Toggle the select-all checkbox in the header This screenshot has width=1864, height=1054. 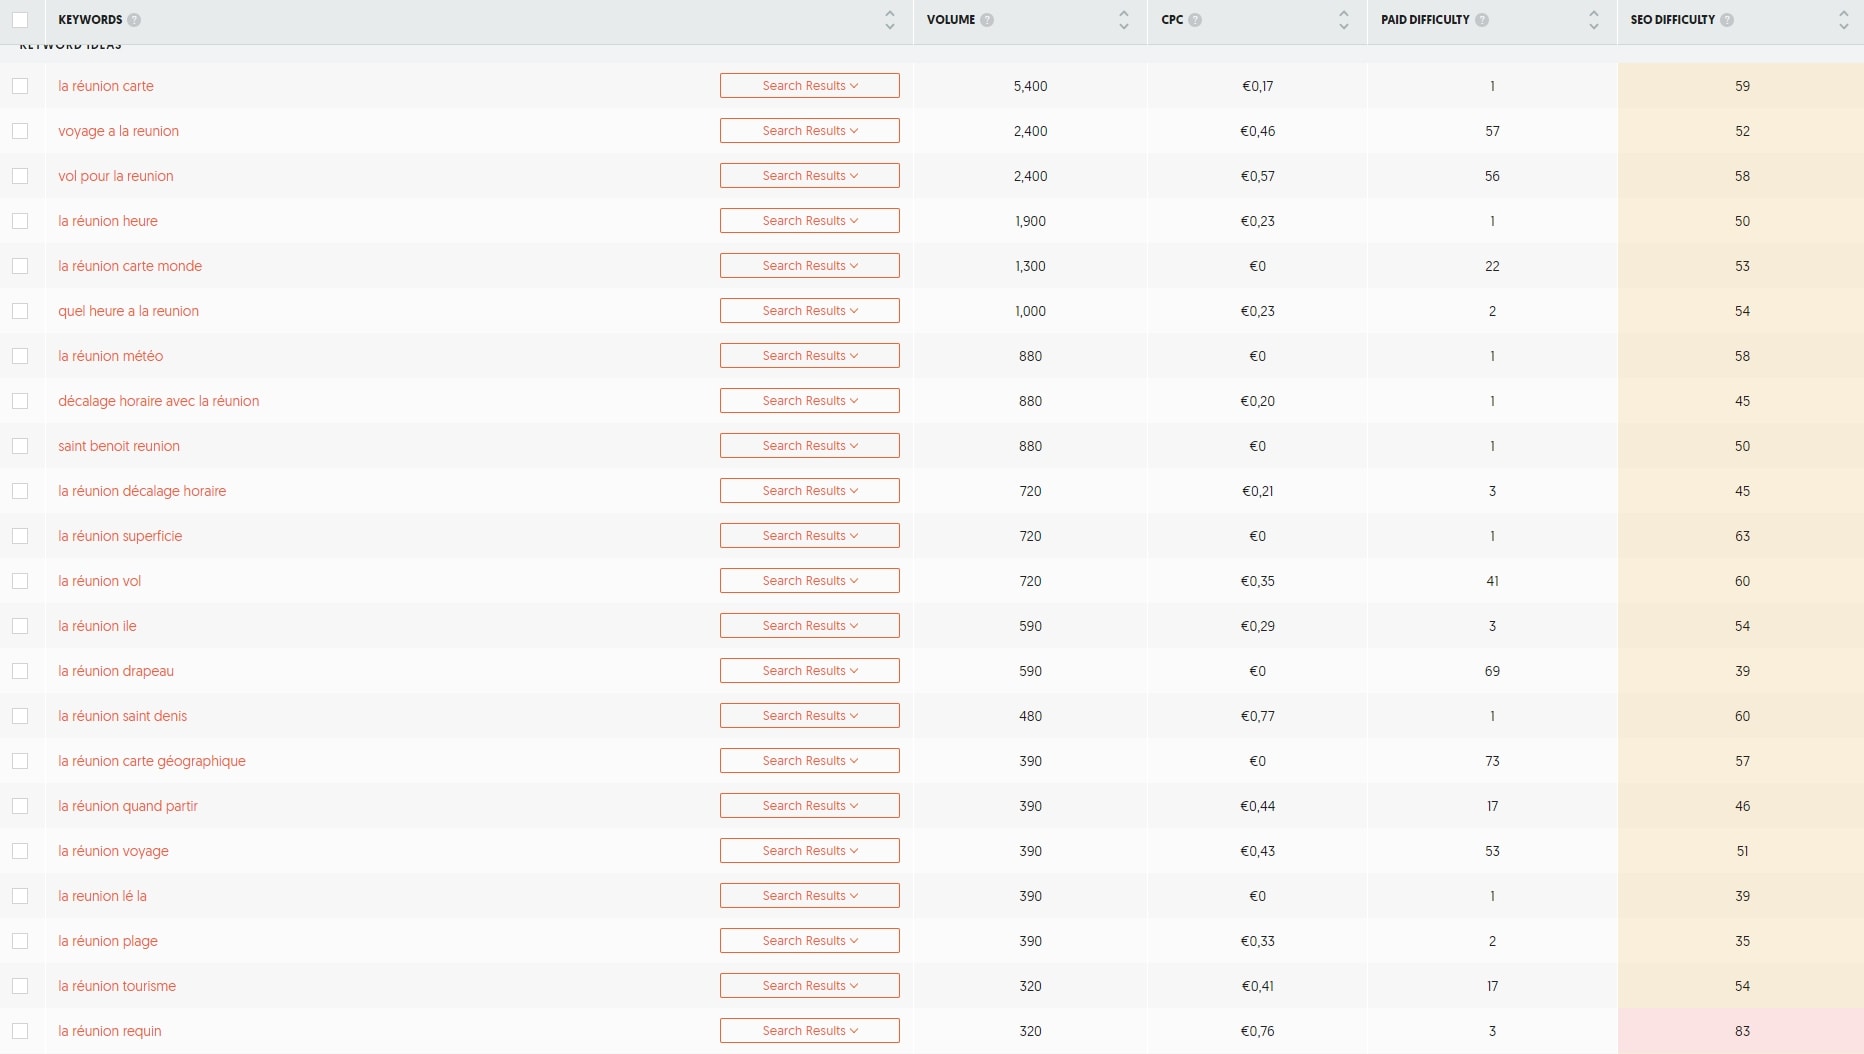click(20, 20)
